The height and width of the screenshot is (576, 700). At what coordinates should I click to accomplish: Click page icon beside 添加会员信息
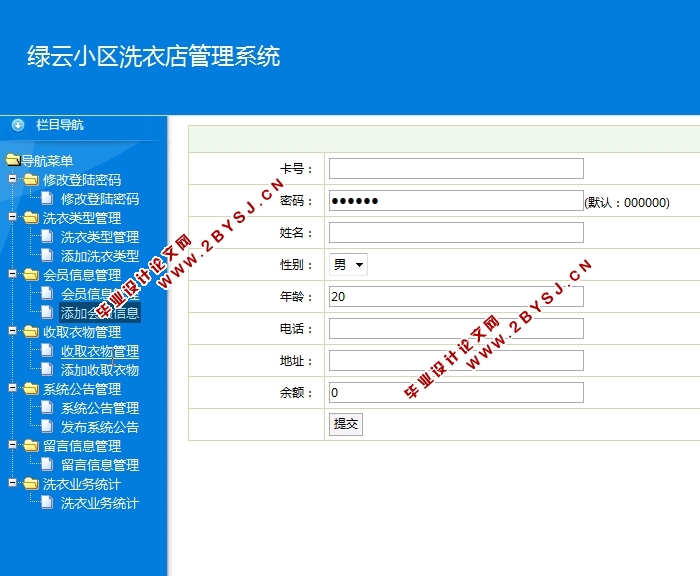pyautogui.click(x=47, y=313)
